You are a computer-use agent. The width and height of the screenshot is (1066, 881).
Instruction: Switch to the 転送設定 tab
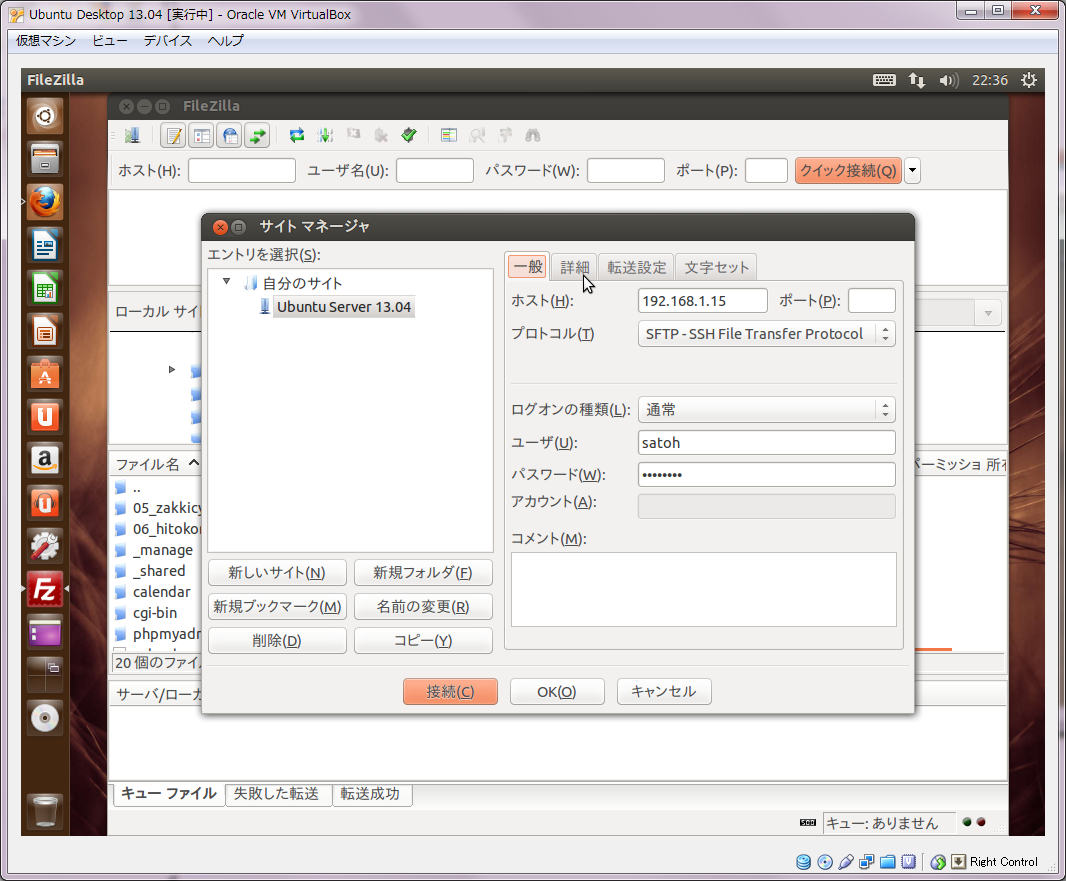636,267
